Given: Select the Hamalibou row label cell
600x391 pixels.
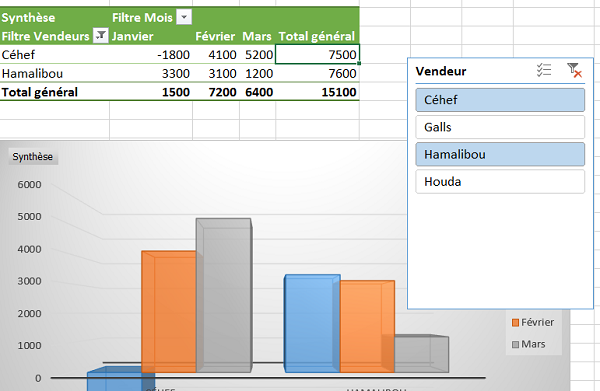Looking at the screenshot, I should 55,73.
